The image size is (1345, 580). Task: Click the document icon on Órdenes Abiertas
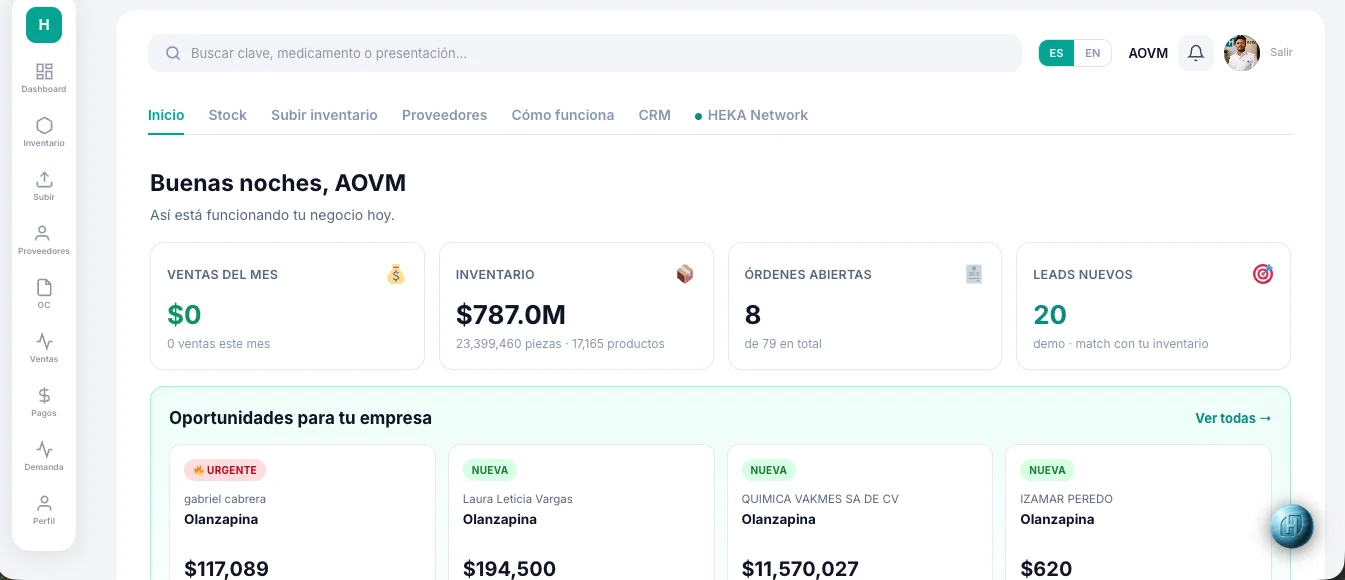pyautogui.click(x=974, y=274)
